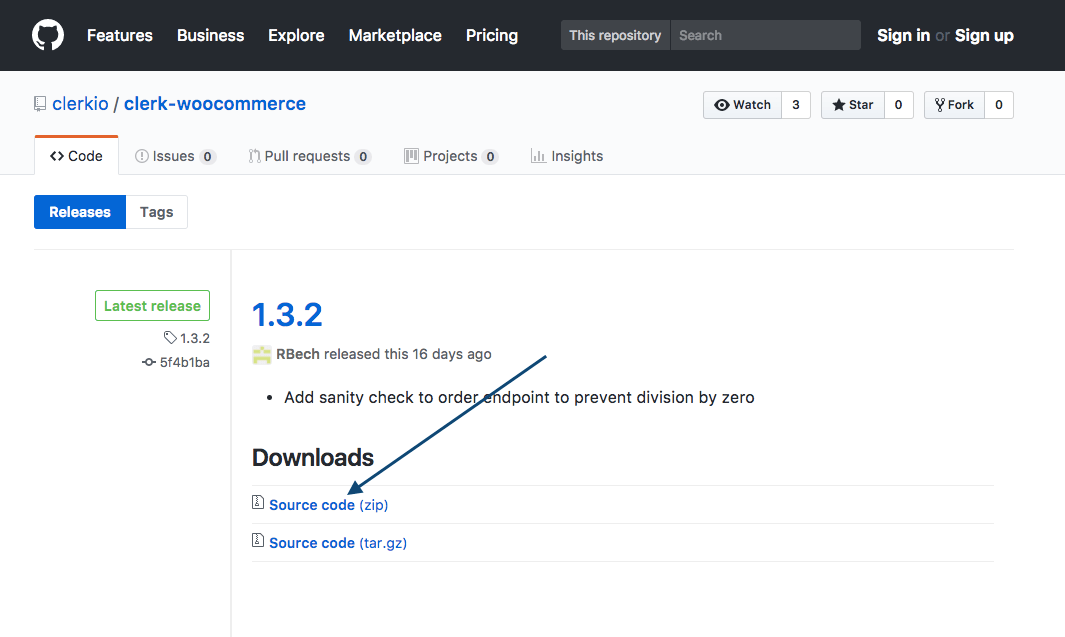Open the Marketplace menu item

395,35
